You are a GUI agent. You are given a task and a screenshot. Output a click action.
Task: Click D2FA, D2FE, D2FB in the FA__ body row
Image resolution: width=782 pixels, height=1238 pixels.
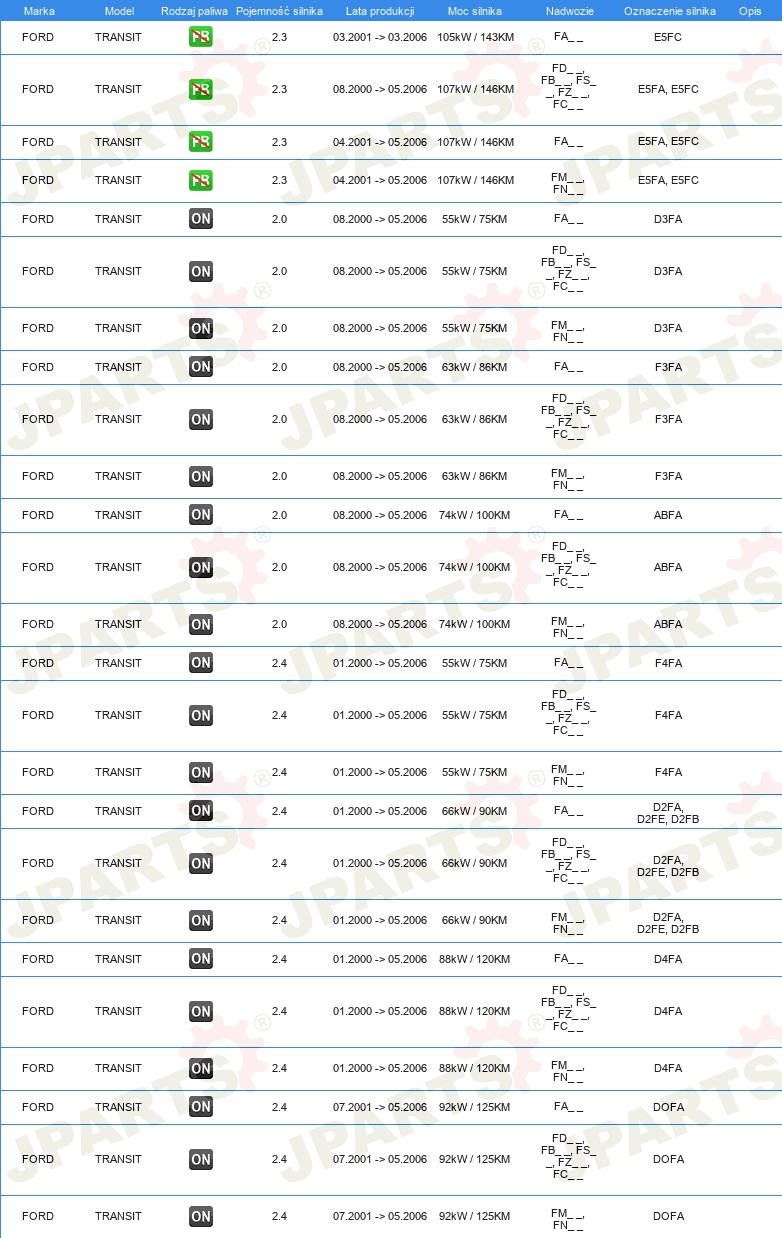point(668,811)
